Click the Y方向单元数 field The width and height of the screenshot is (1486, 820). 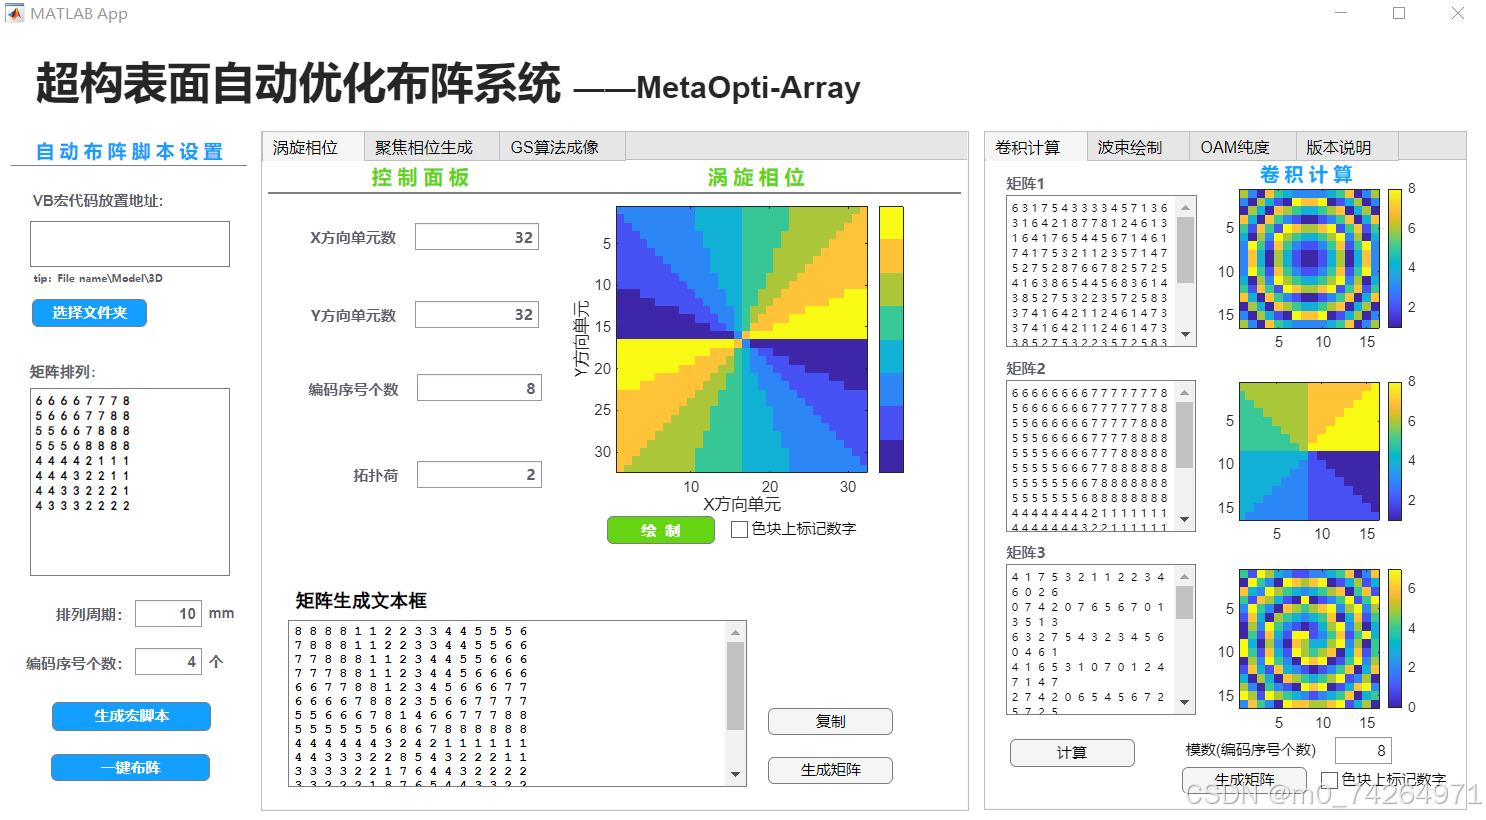477,314
